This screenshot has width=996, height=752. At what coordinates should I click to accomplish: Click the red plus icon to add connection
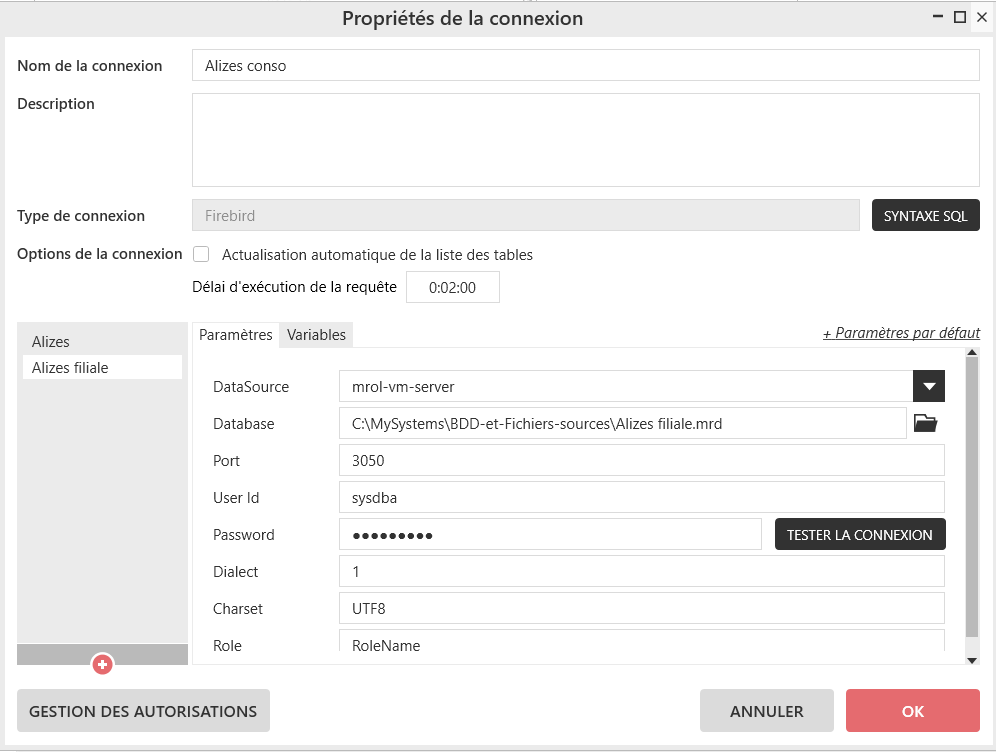point(102,663)
